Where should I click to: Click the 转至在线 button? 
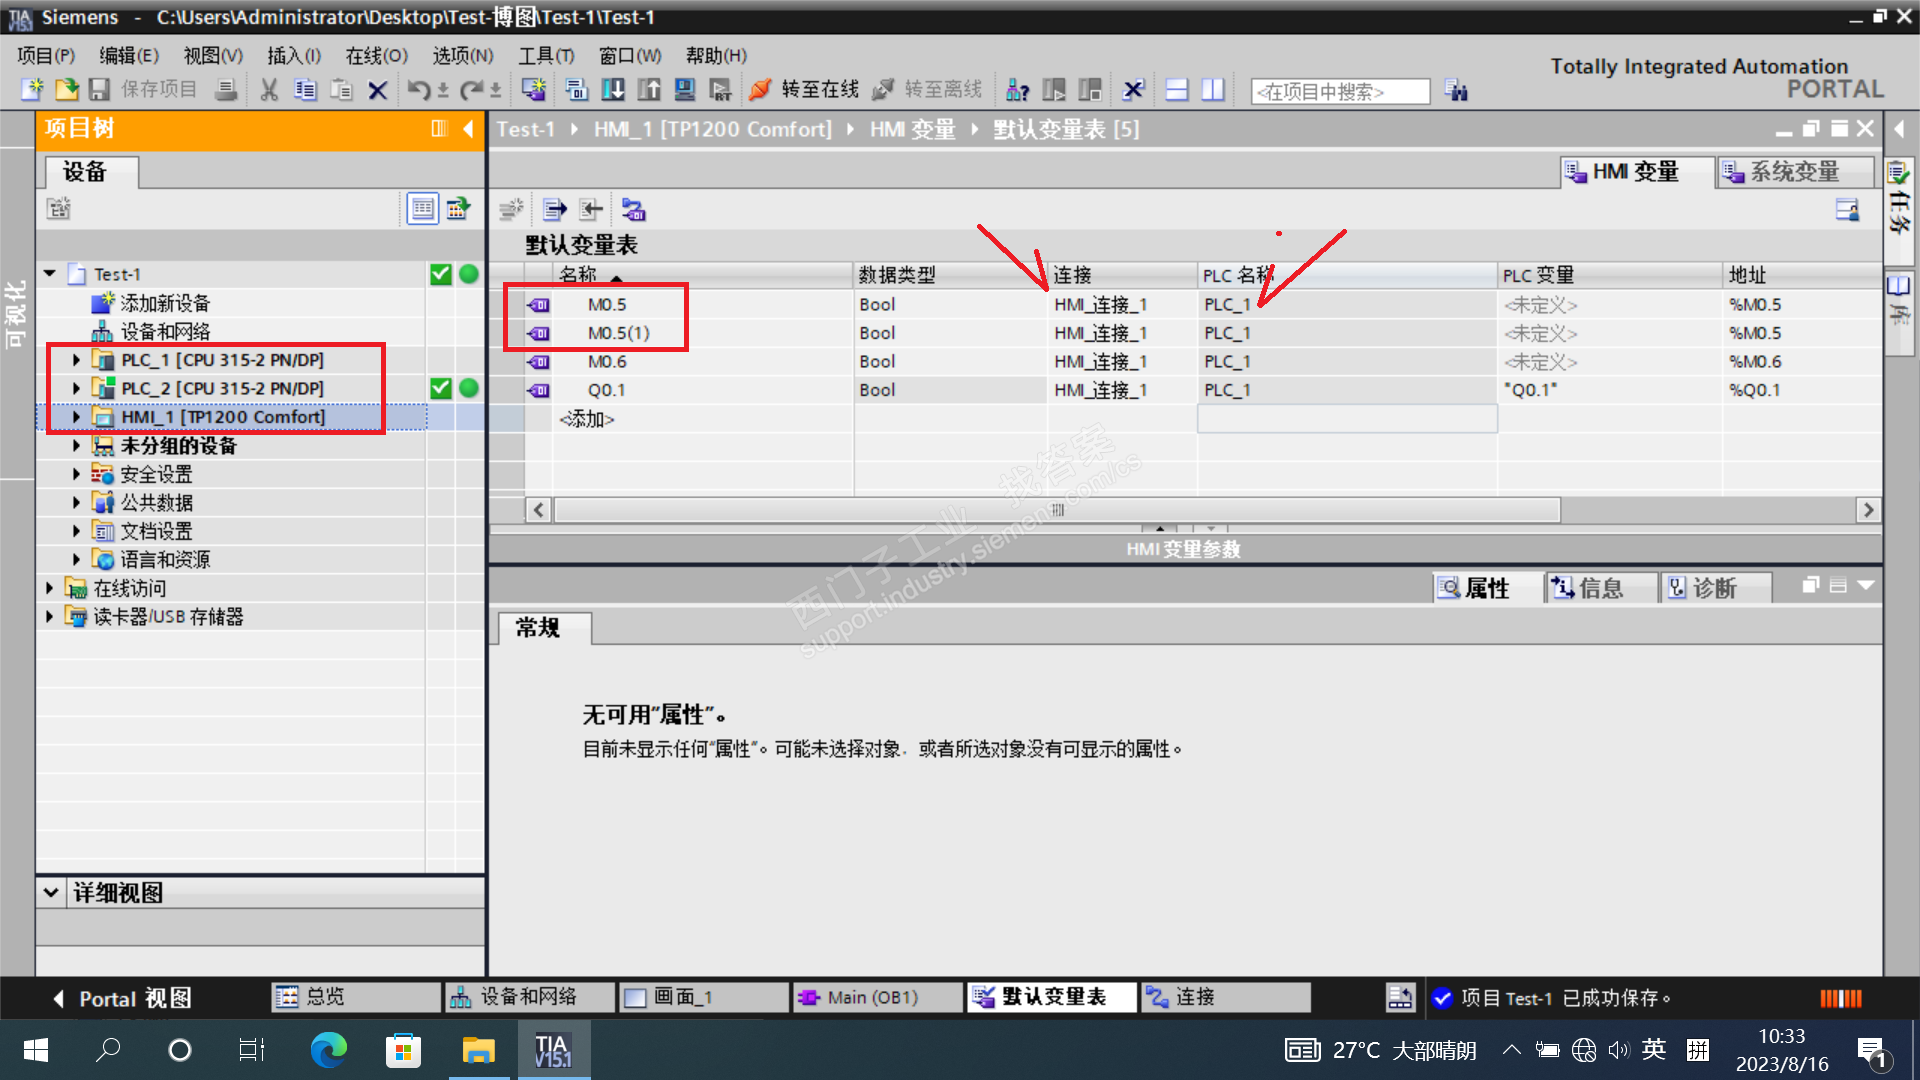[x=804, y=90]
